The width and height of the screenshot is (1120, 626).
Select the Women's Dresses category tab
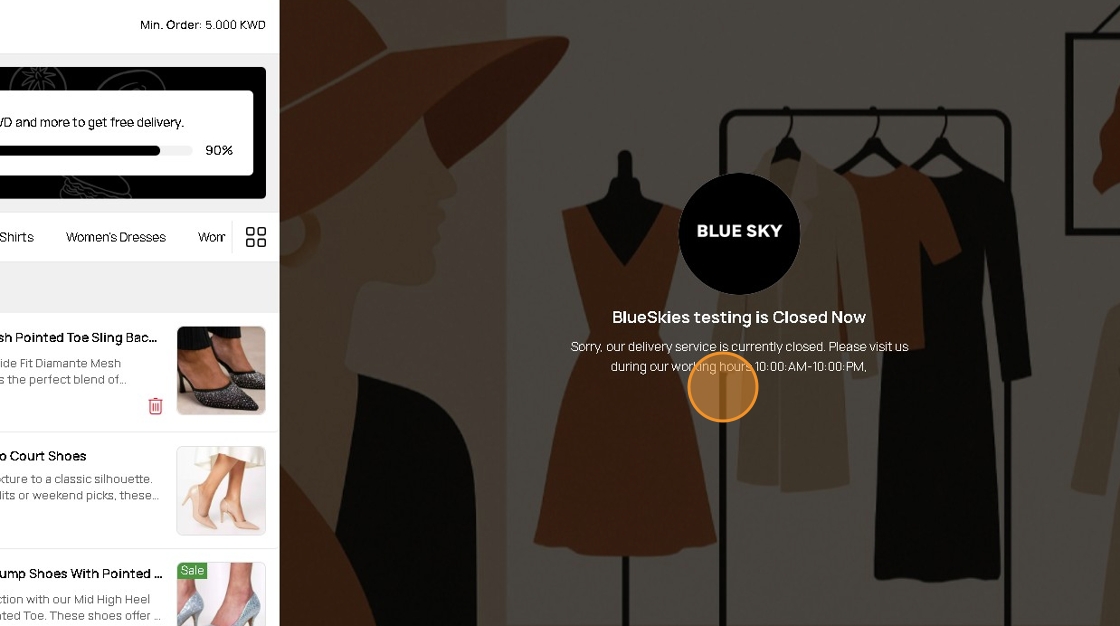(116, 237)
